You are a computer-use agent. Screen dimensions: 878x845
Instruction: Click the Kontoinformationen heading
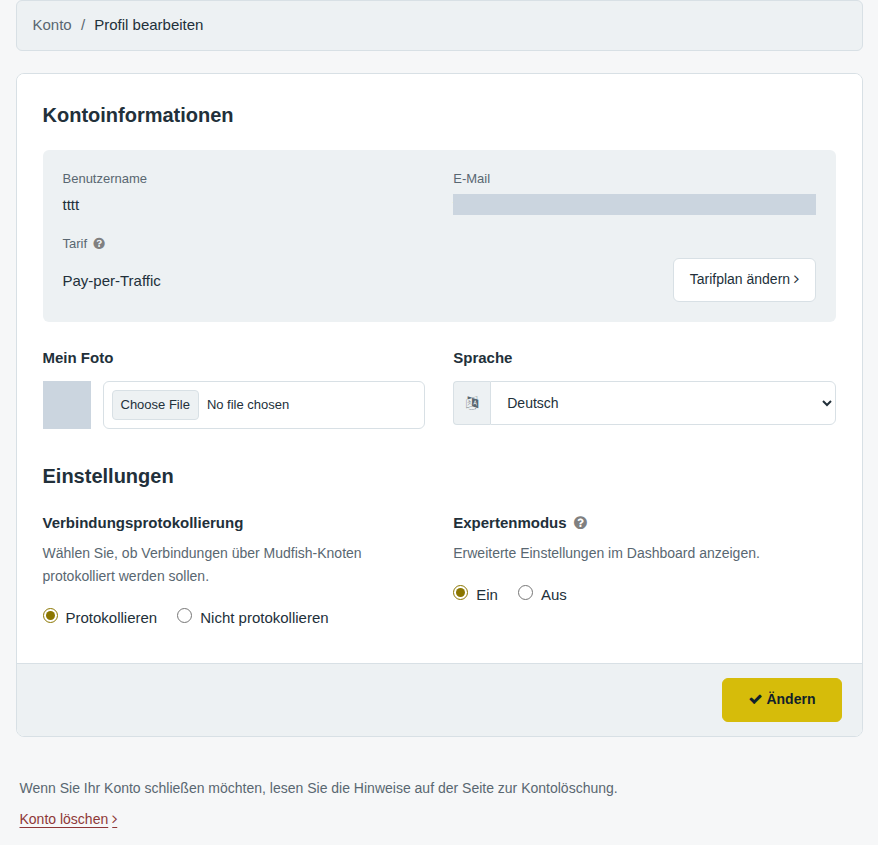tap(138, 115)
